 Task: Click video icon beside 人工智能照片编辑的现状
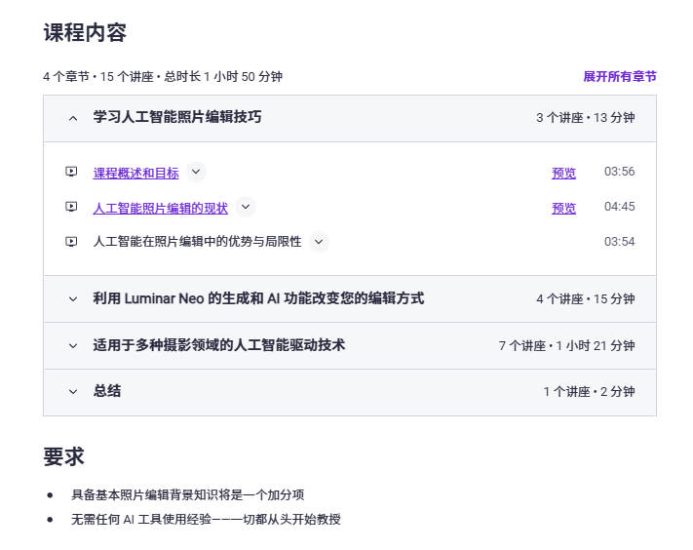(71, 207)
